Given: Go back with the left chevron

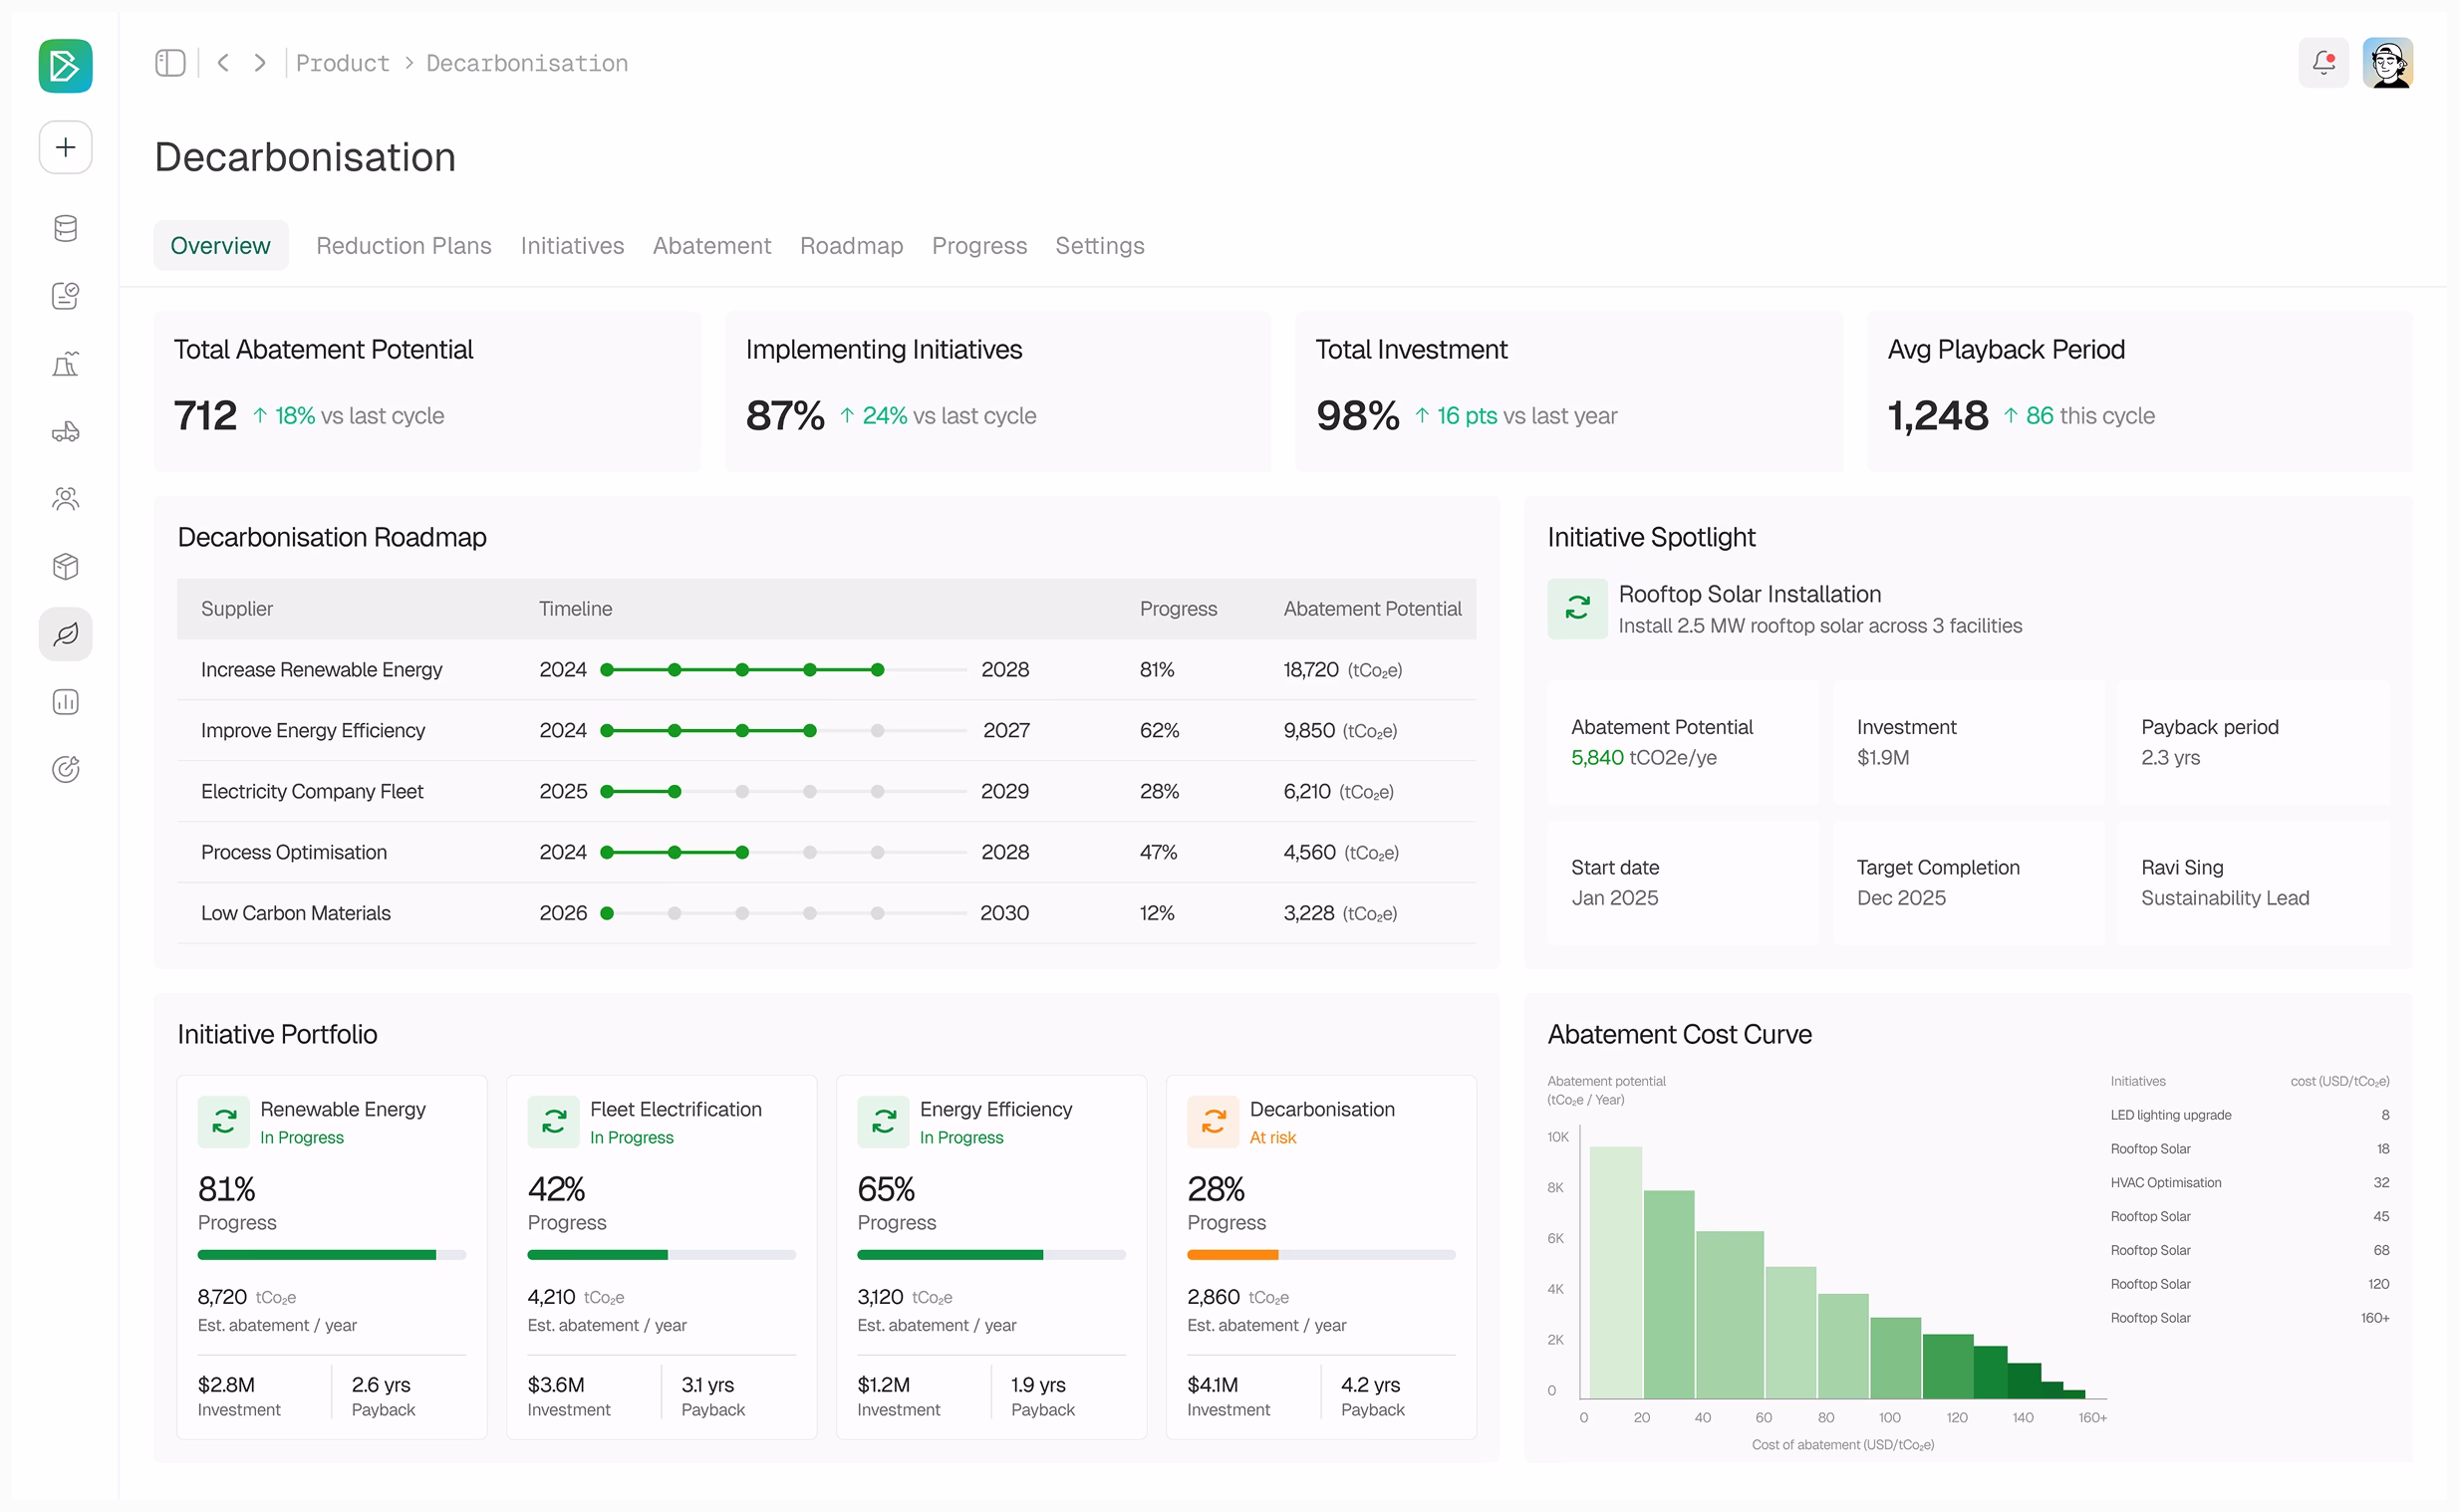Looking at the screenshot, I should (224, 63).
